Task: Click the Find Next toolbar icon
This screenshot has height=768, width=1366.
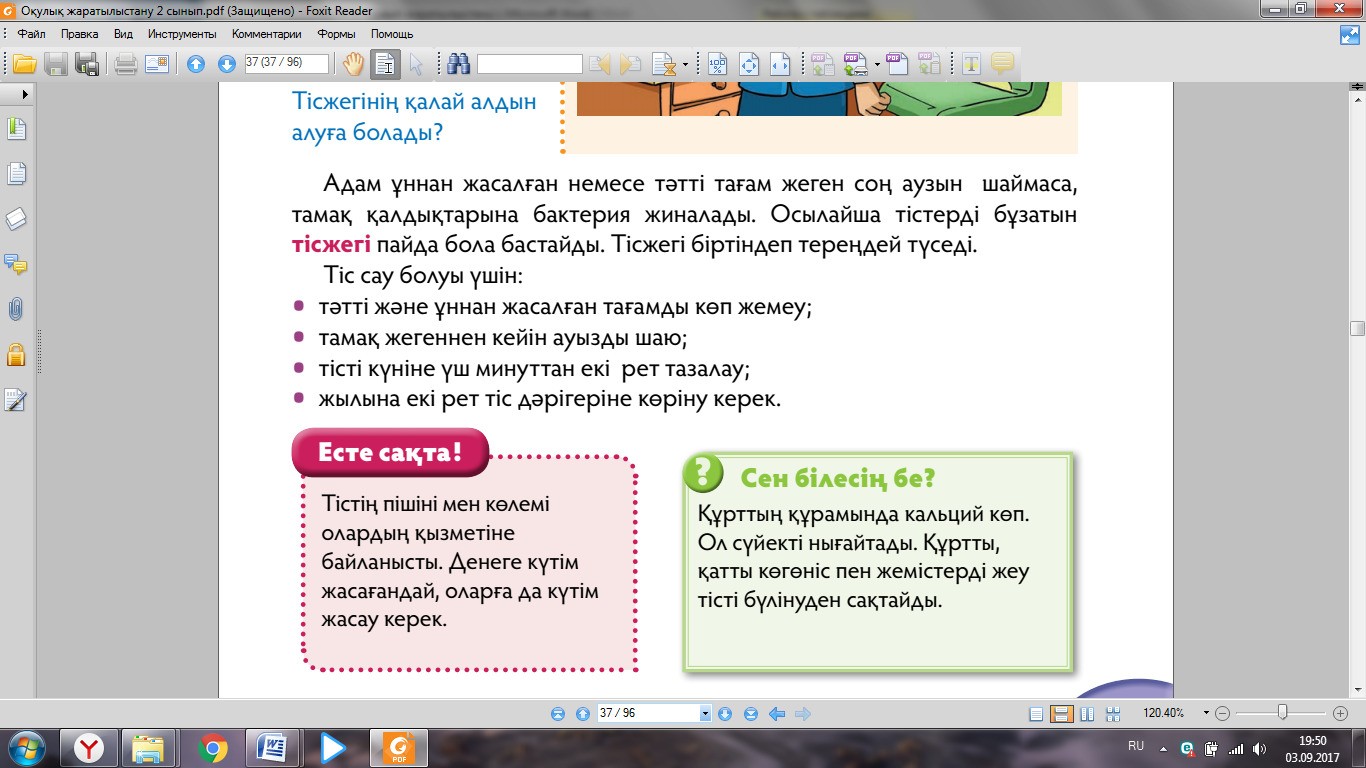Action: click(x=630, y=64)
